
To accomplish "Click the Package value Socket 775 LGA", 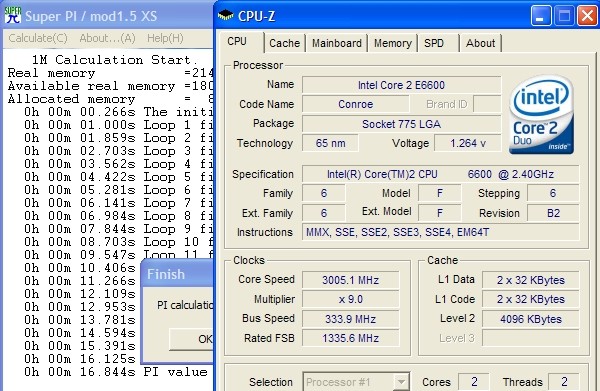I will click(x=401, y=124).
